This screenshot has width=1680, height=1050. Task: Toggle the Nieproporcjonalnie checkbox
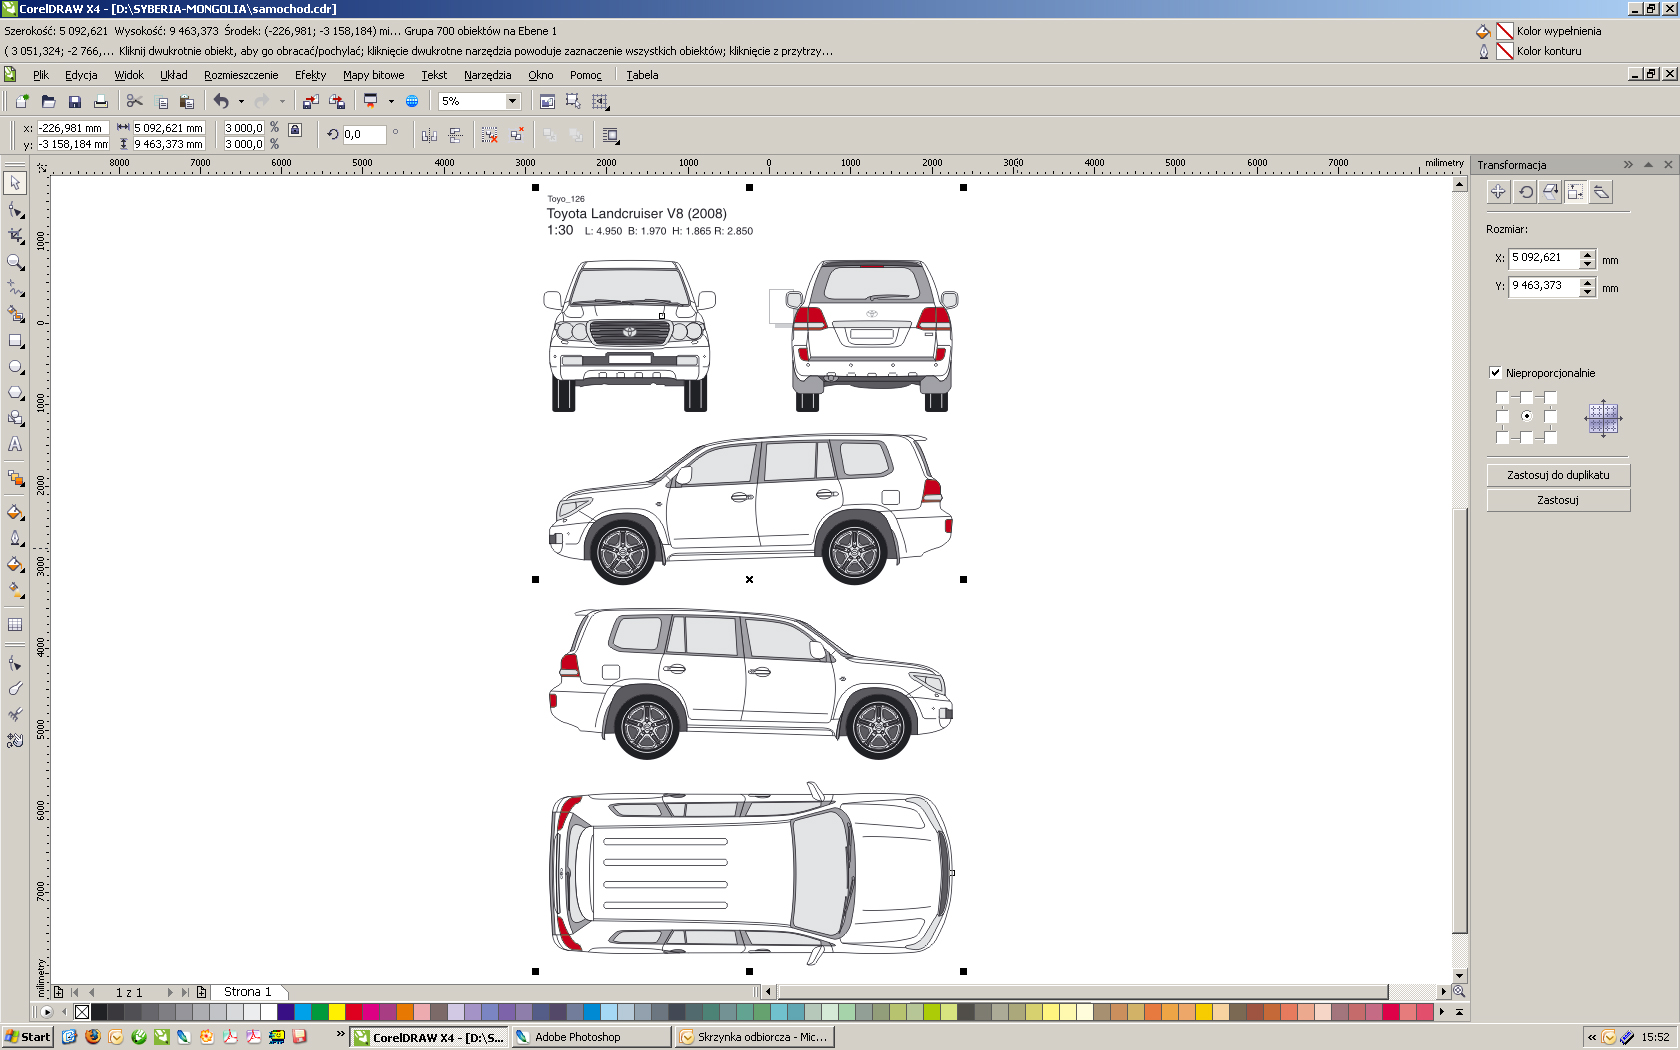coord(1495,373)
